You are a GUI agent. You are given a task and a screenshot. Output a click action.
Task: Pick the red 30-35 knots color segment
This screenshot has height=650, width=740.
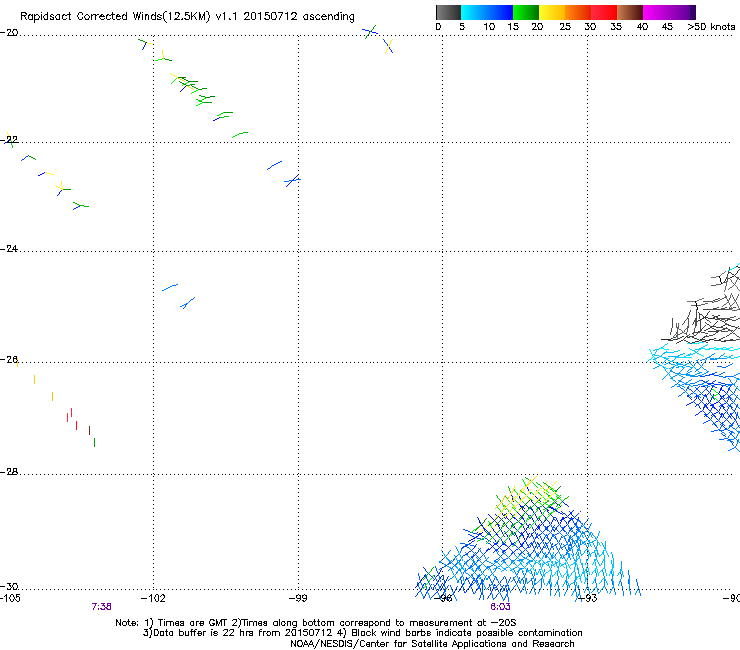(604, 12)
